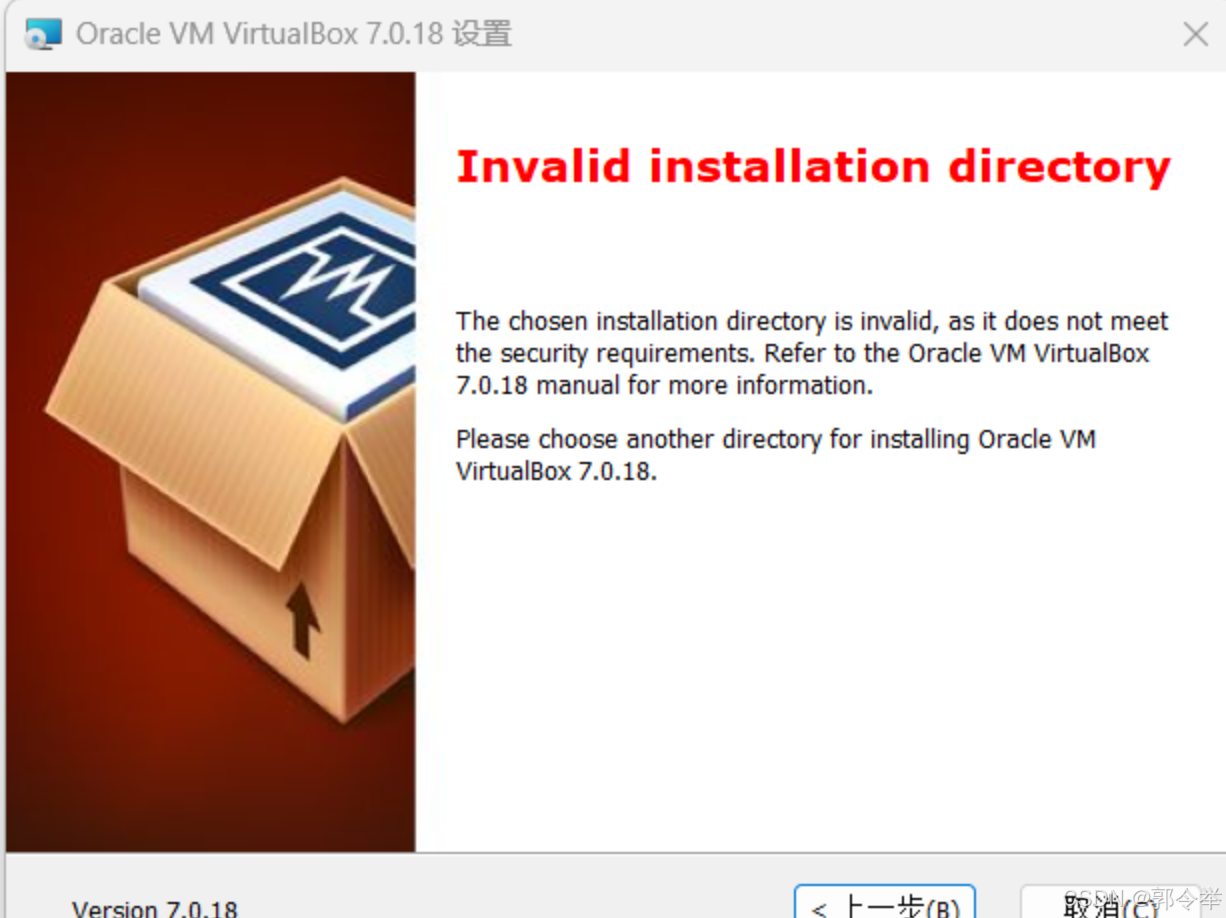The width and height of the screenshot is (1226, 918).
Task: Click the Please choose another directory paragraph
Action: [x=776, y=455]
